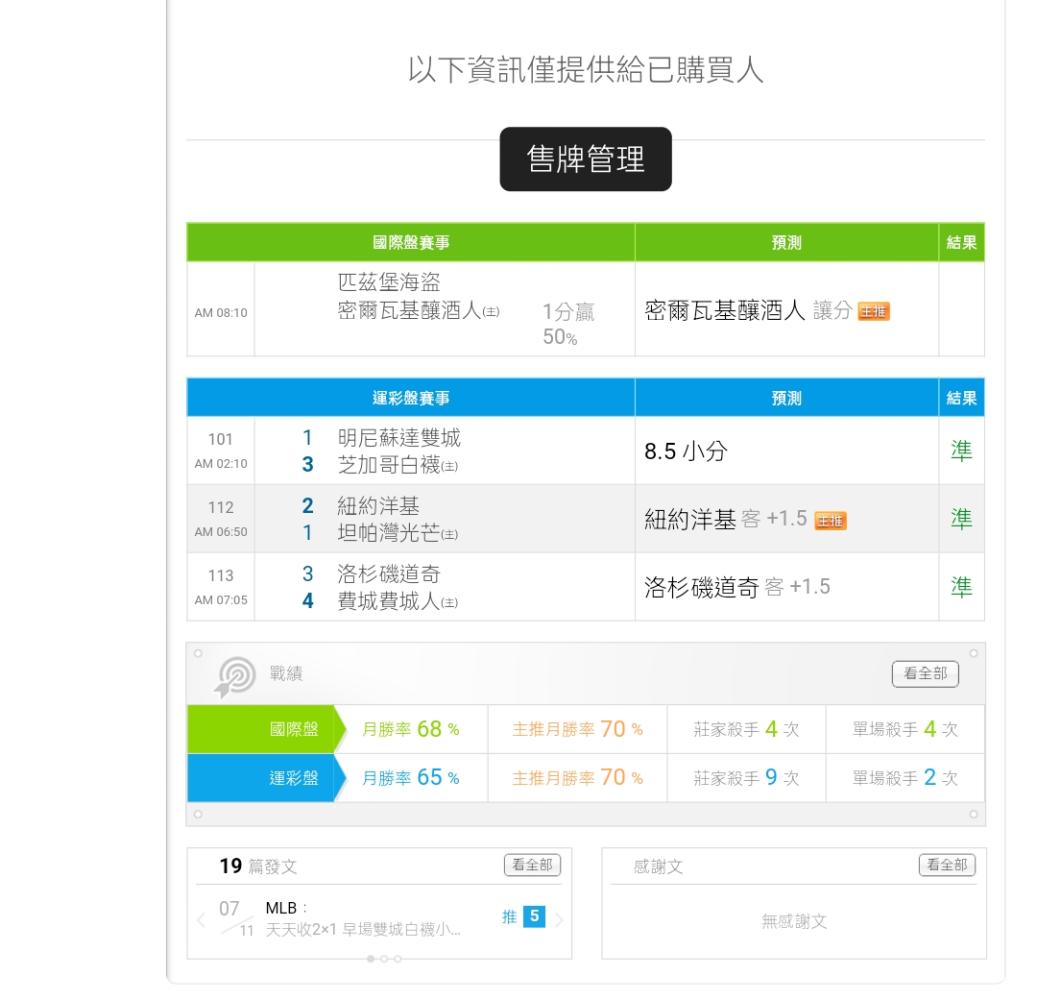The height and width of the screenshot is (1000, 1037).
Task: Click team 匹茲堡海盜
Action: point(389,282)
